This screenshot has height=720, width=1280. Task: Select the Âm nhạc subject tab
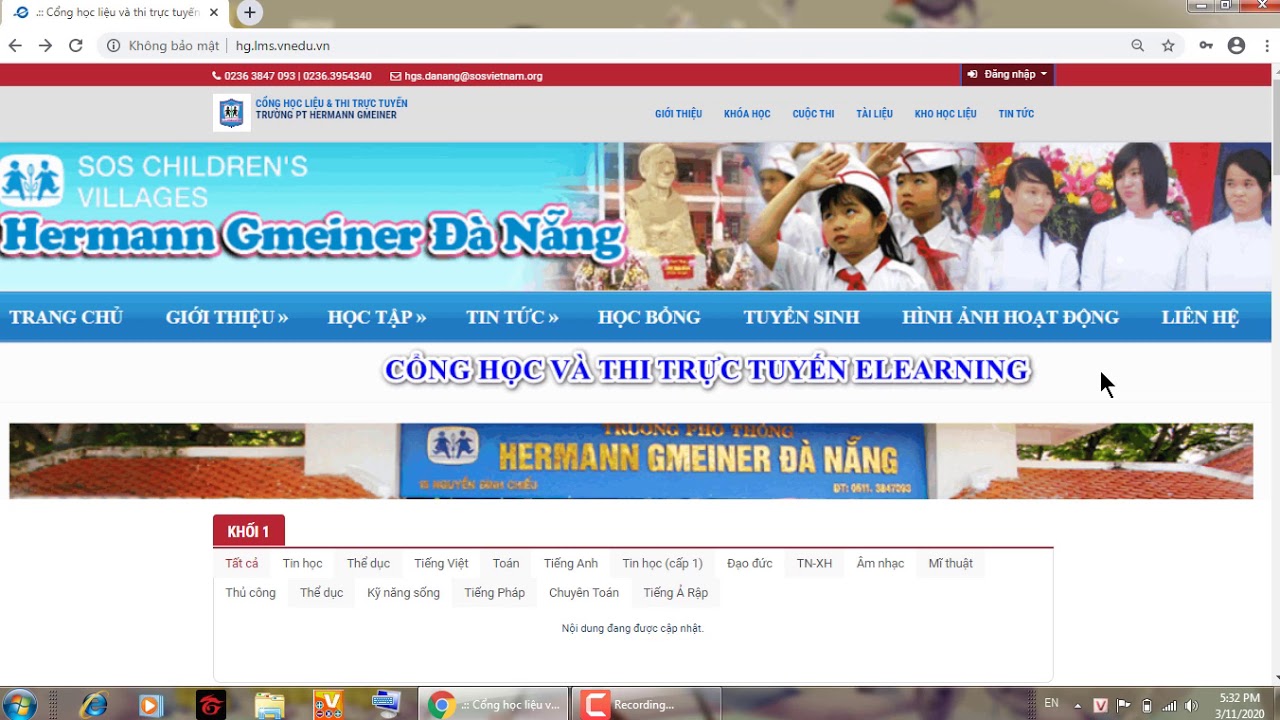point(880,564)
